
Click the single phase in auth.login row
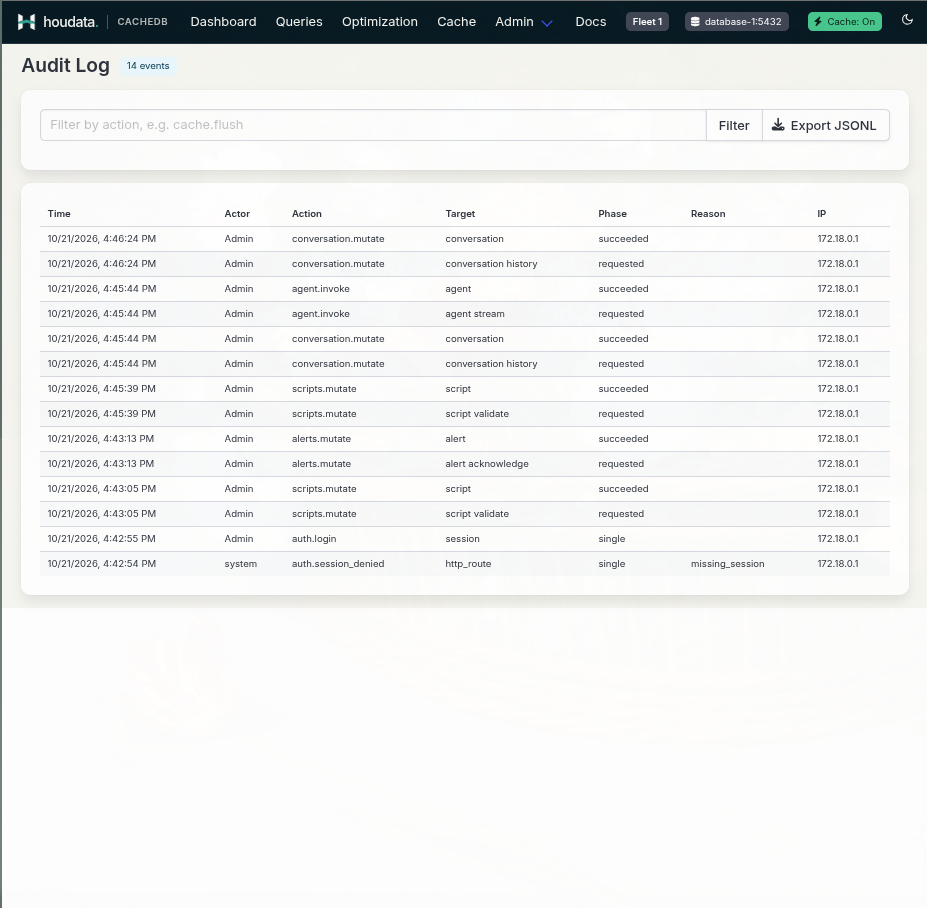[611, 539]
